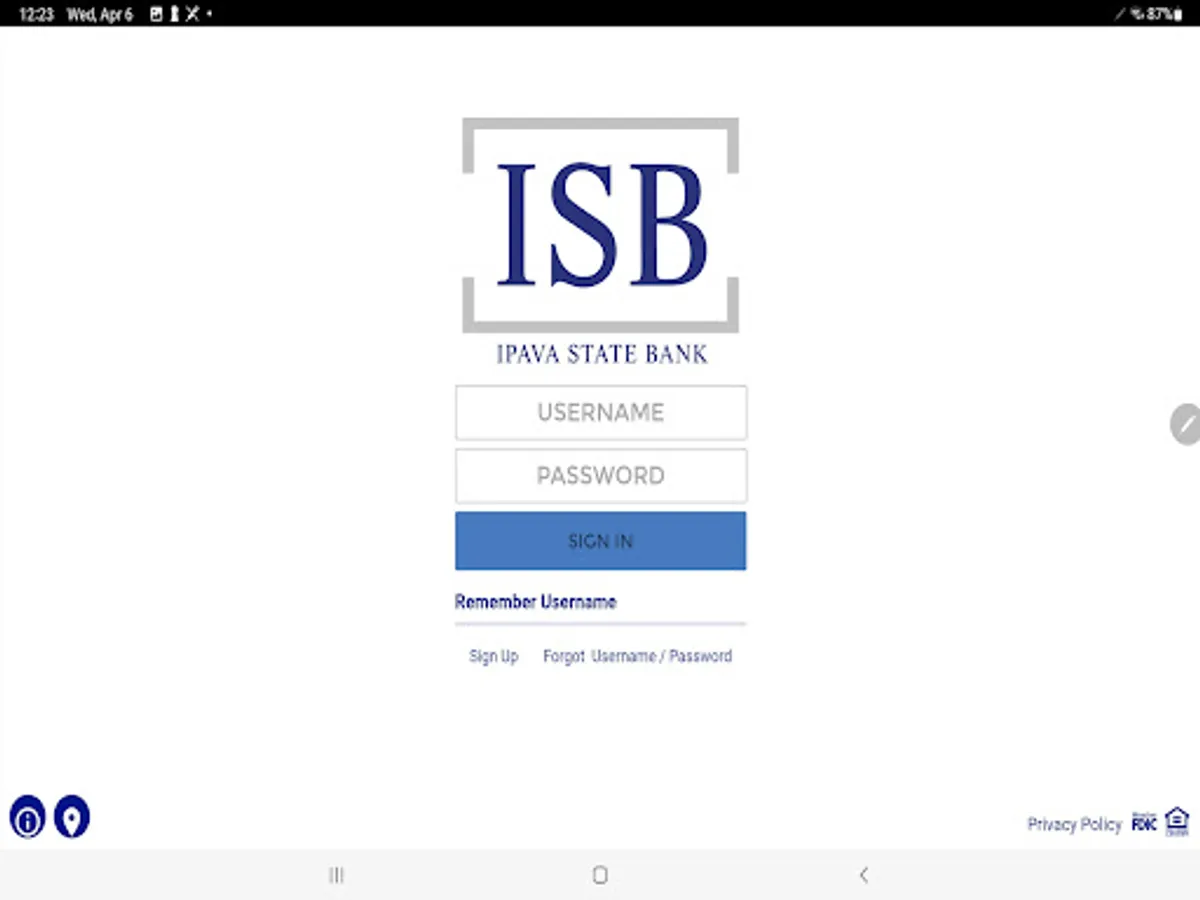Tap the battery status indicator

click(1164, 14)
